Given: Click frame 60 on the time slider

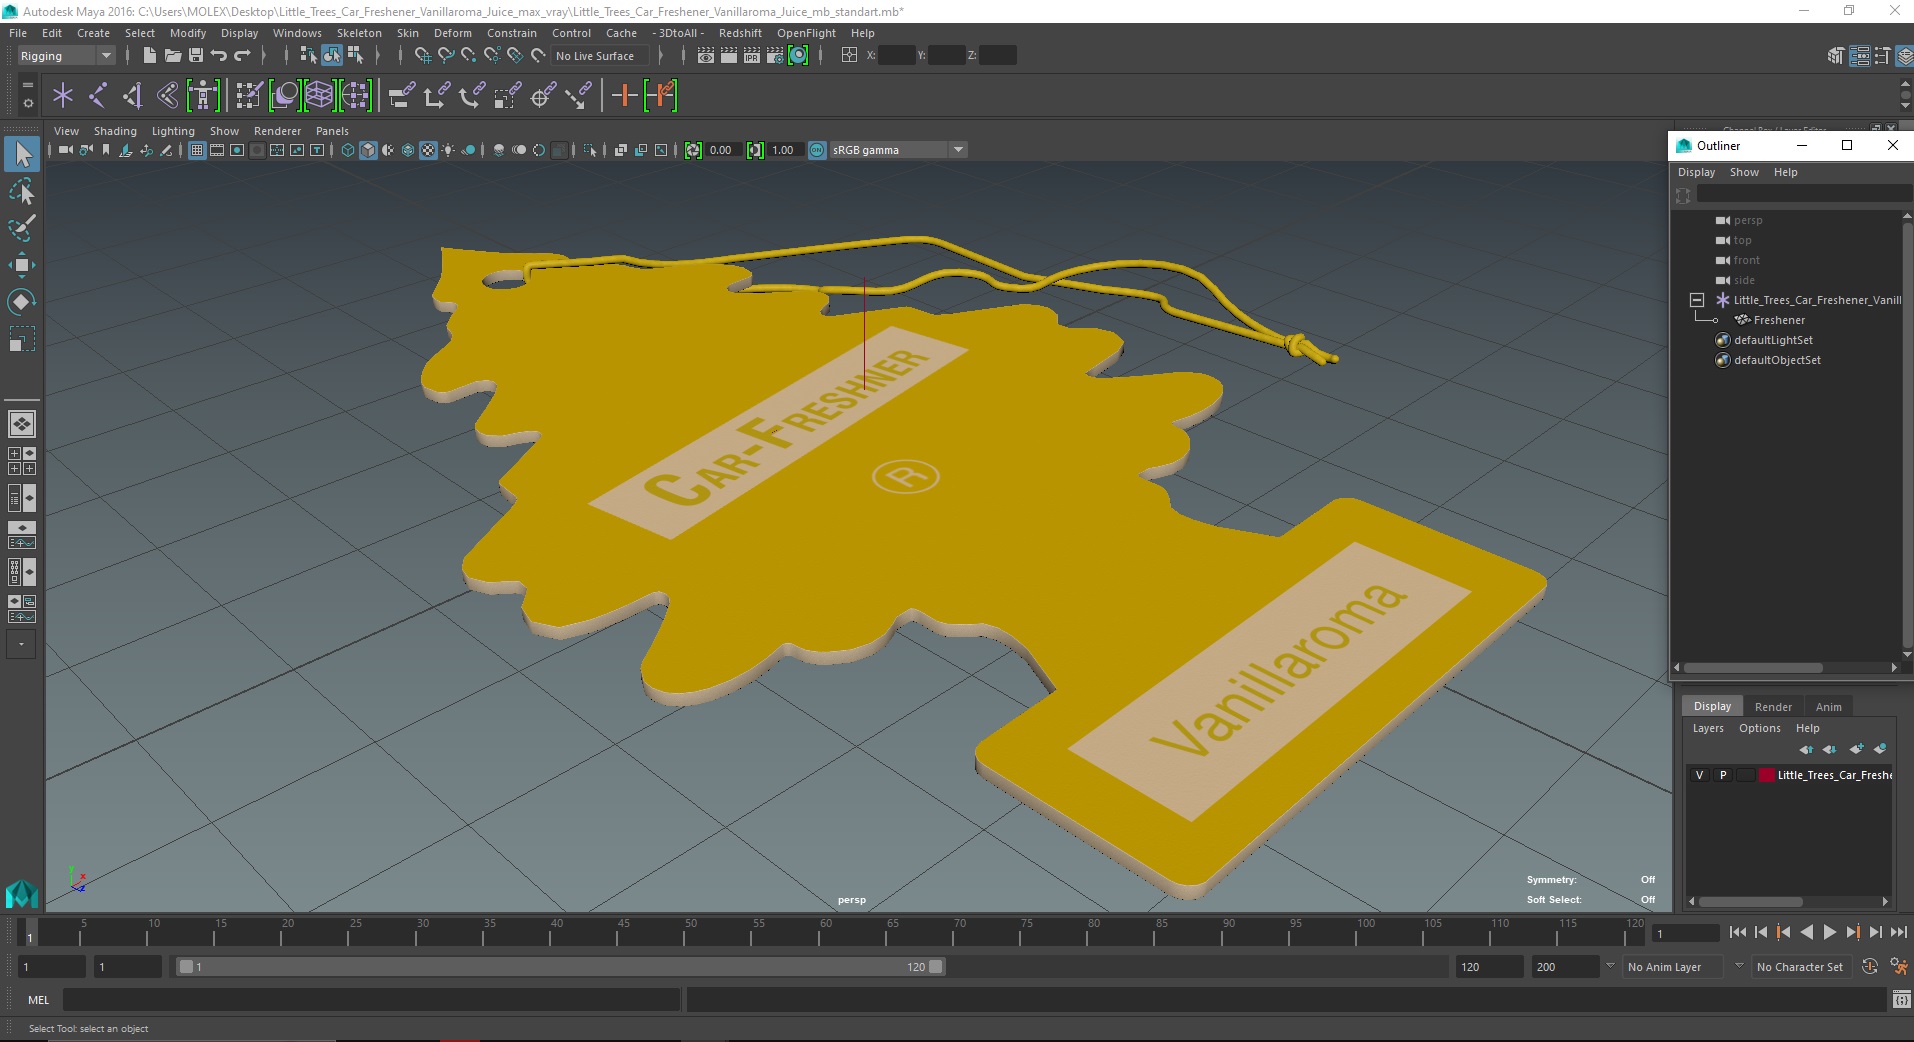Looking at the screenshot, I should (825, 932).
